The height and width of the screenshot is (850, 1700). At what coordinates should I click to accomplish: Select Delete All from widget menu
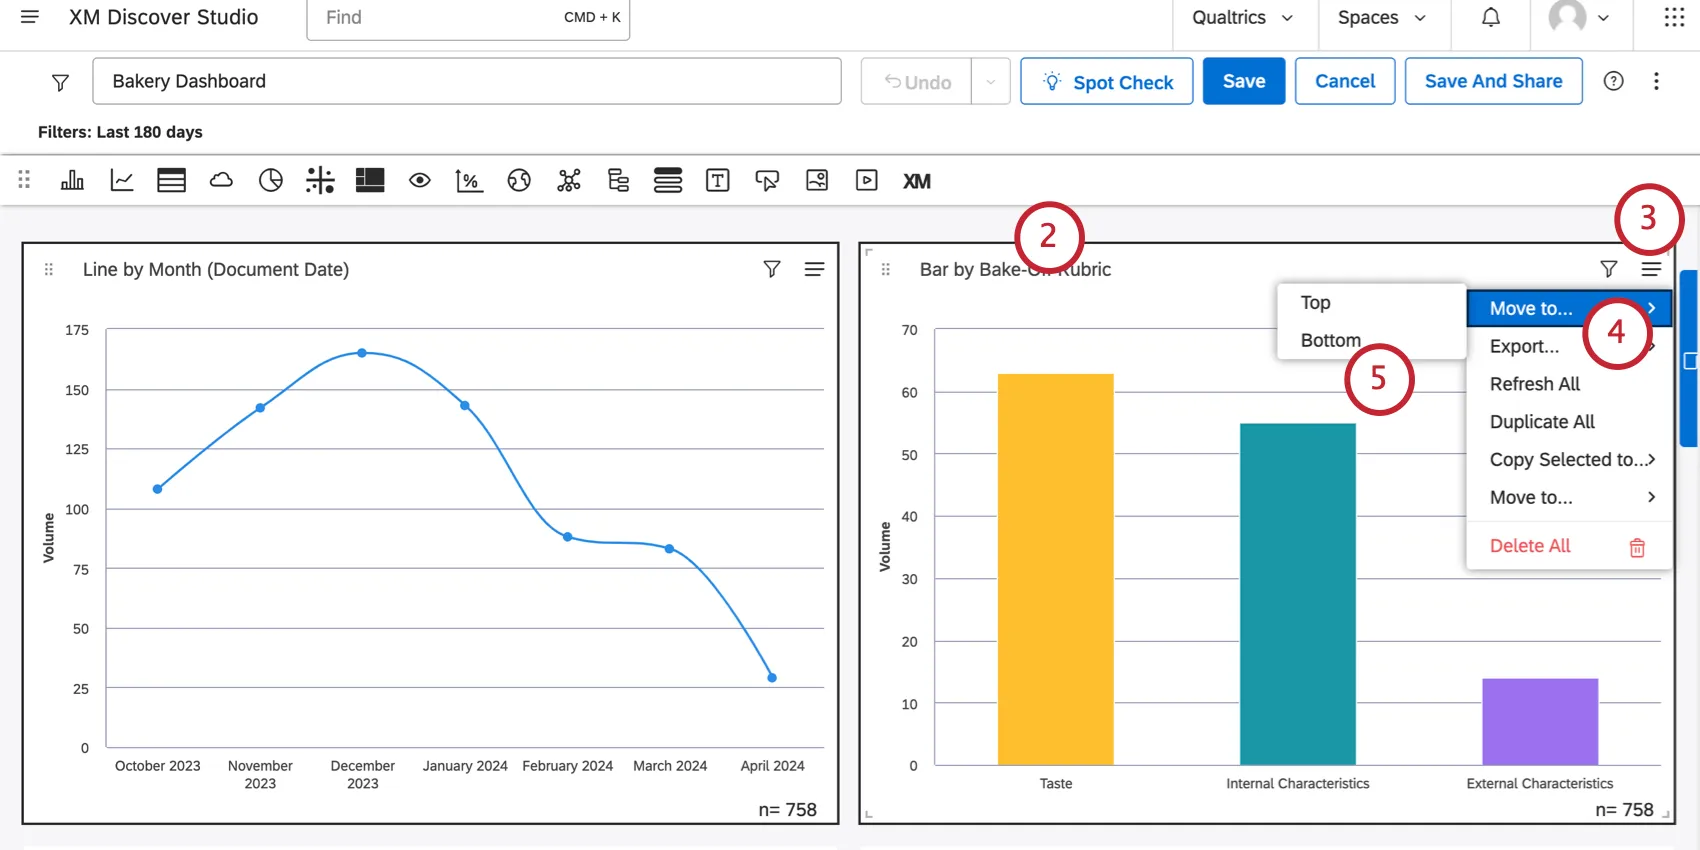[x=1530, y=546]
